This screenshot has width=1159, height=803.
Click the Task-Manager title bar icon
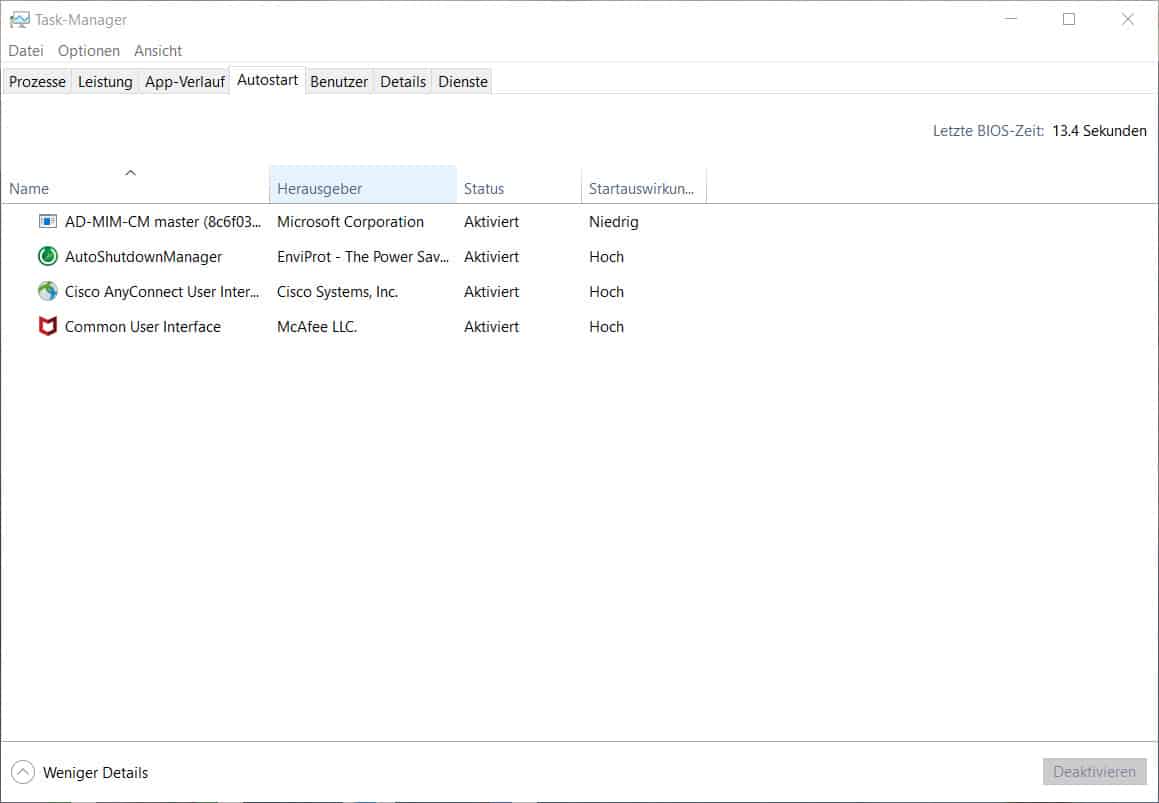19,20
